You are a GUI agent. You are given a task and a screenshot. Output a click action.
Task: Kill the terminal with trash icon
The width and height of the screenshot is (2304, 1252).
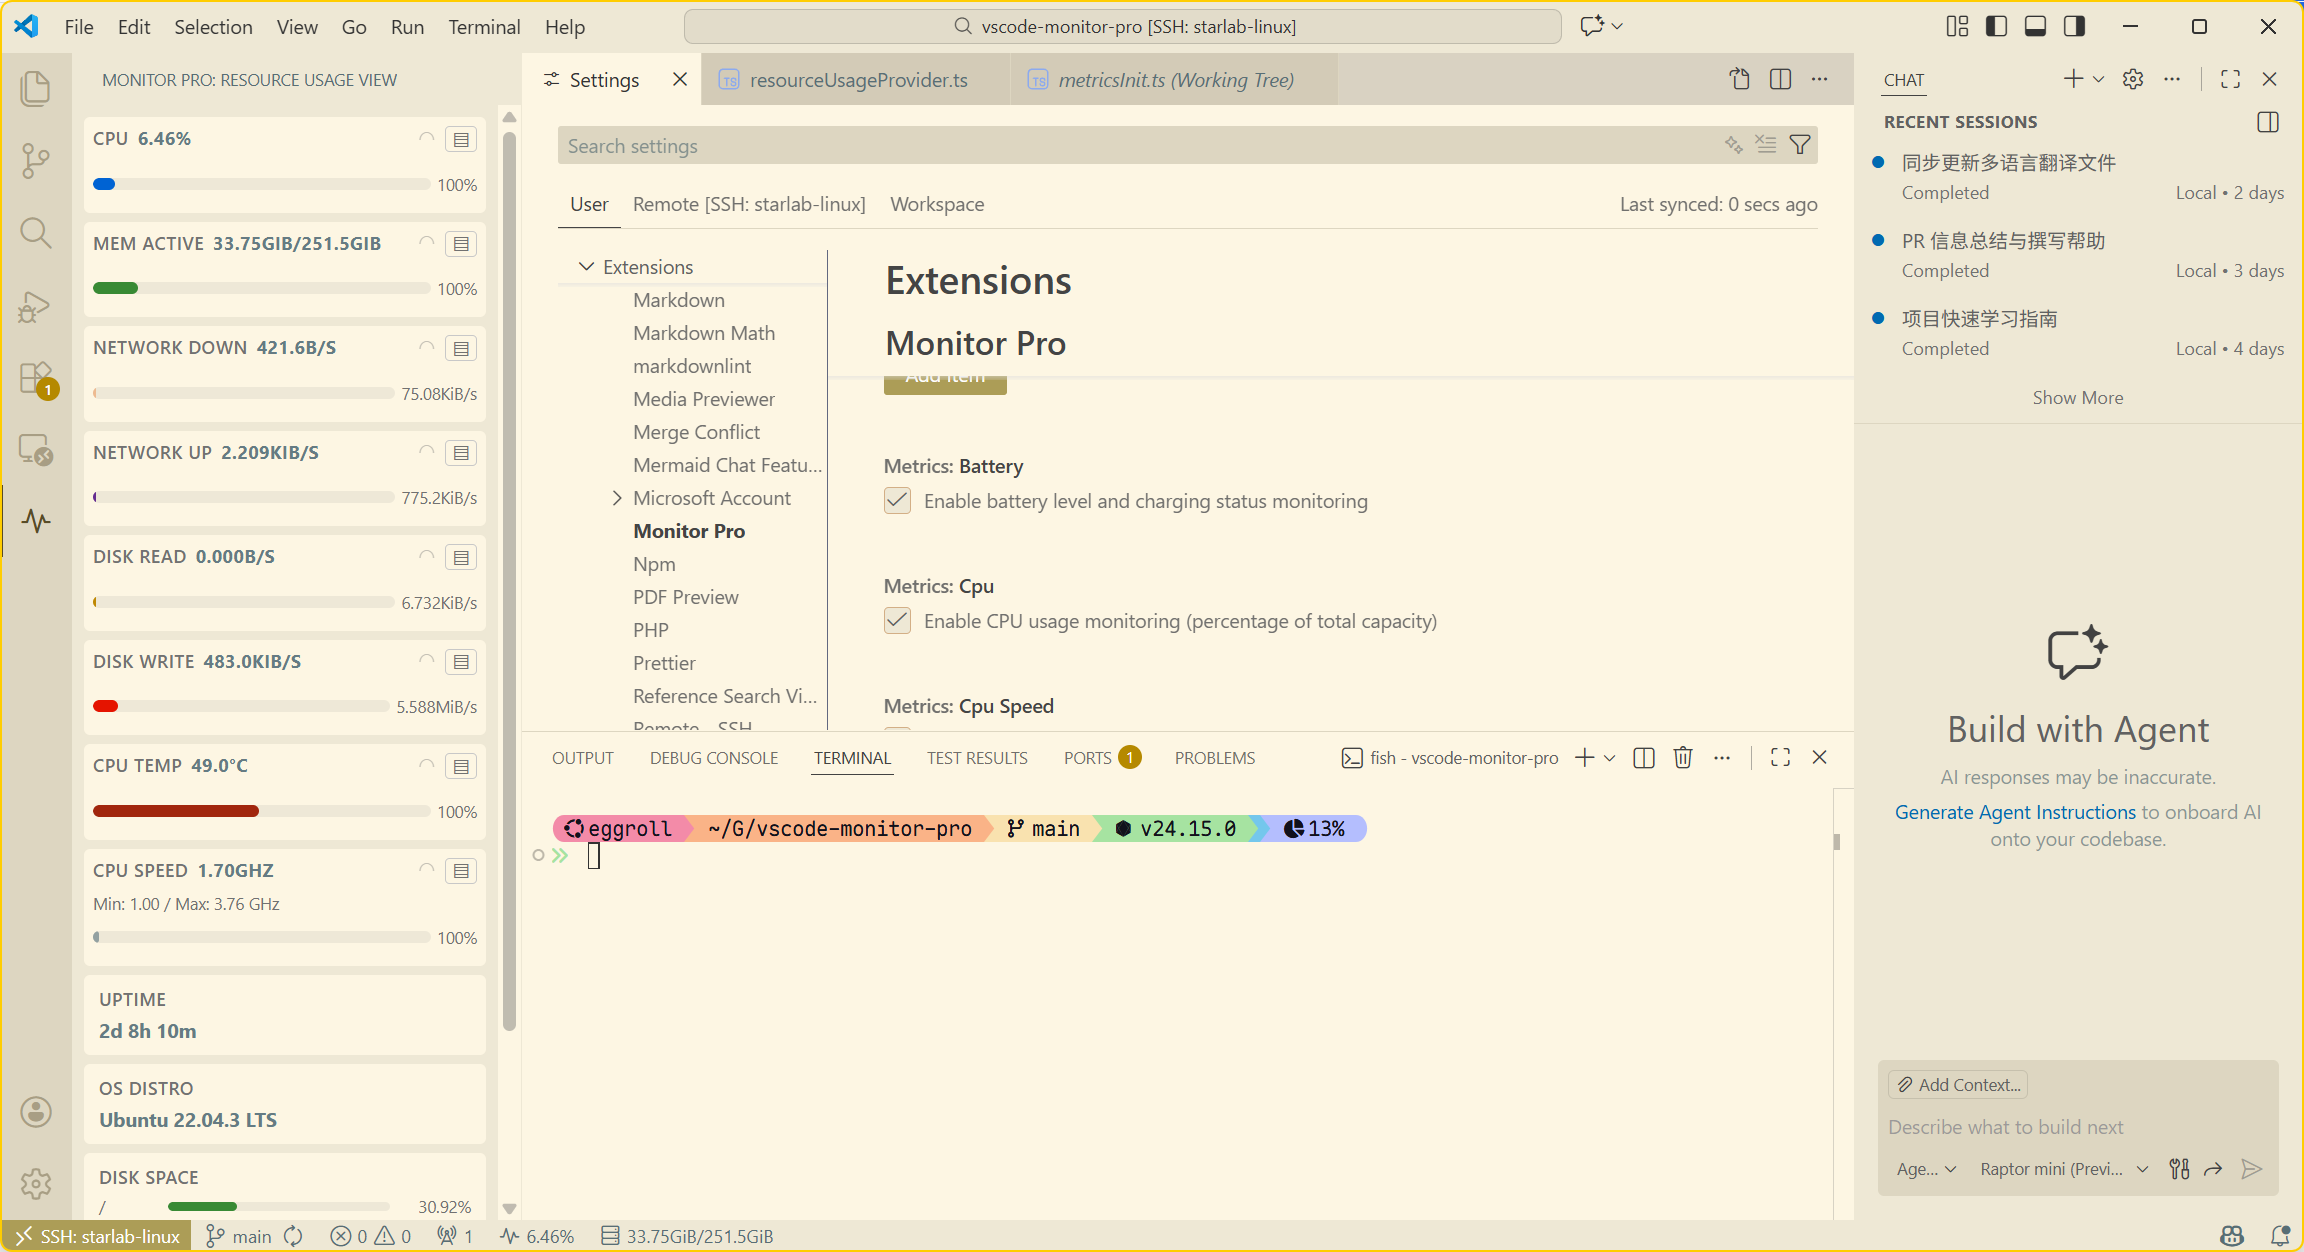(1683, 758)
